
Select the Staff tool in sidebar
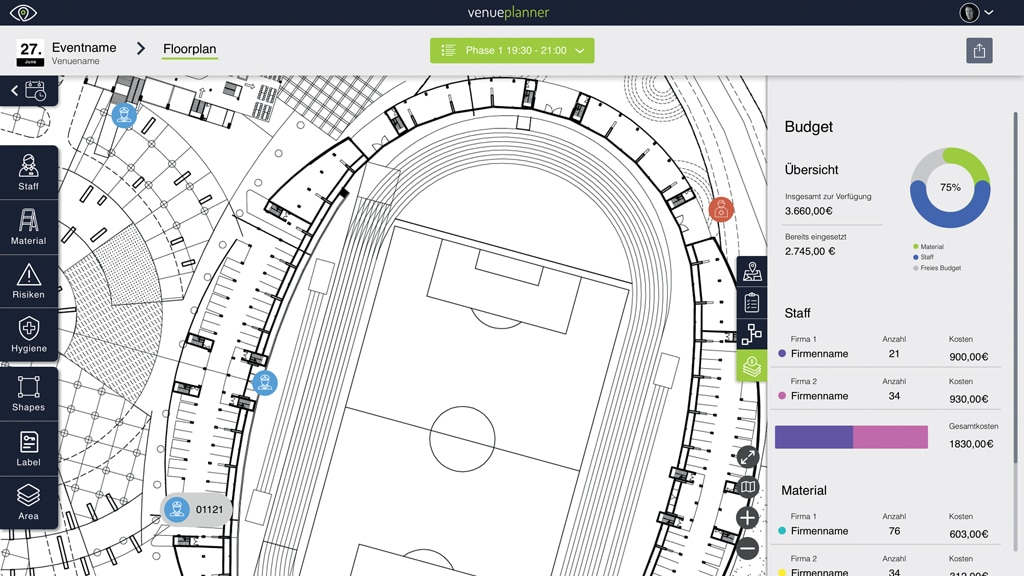click(x=28, y=172)
